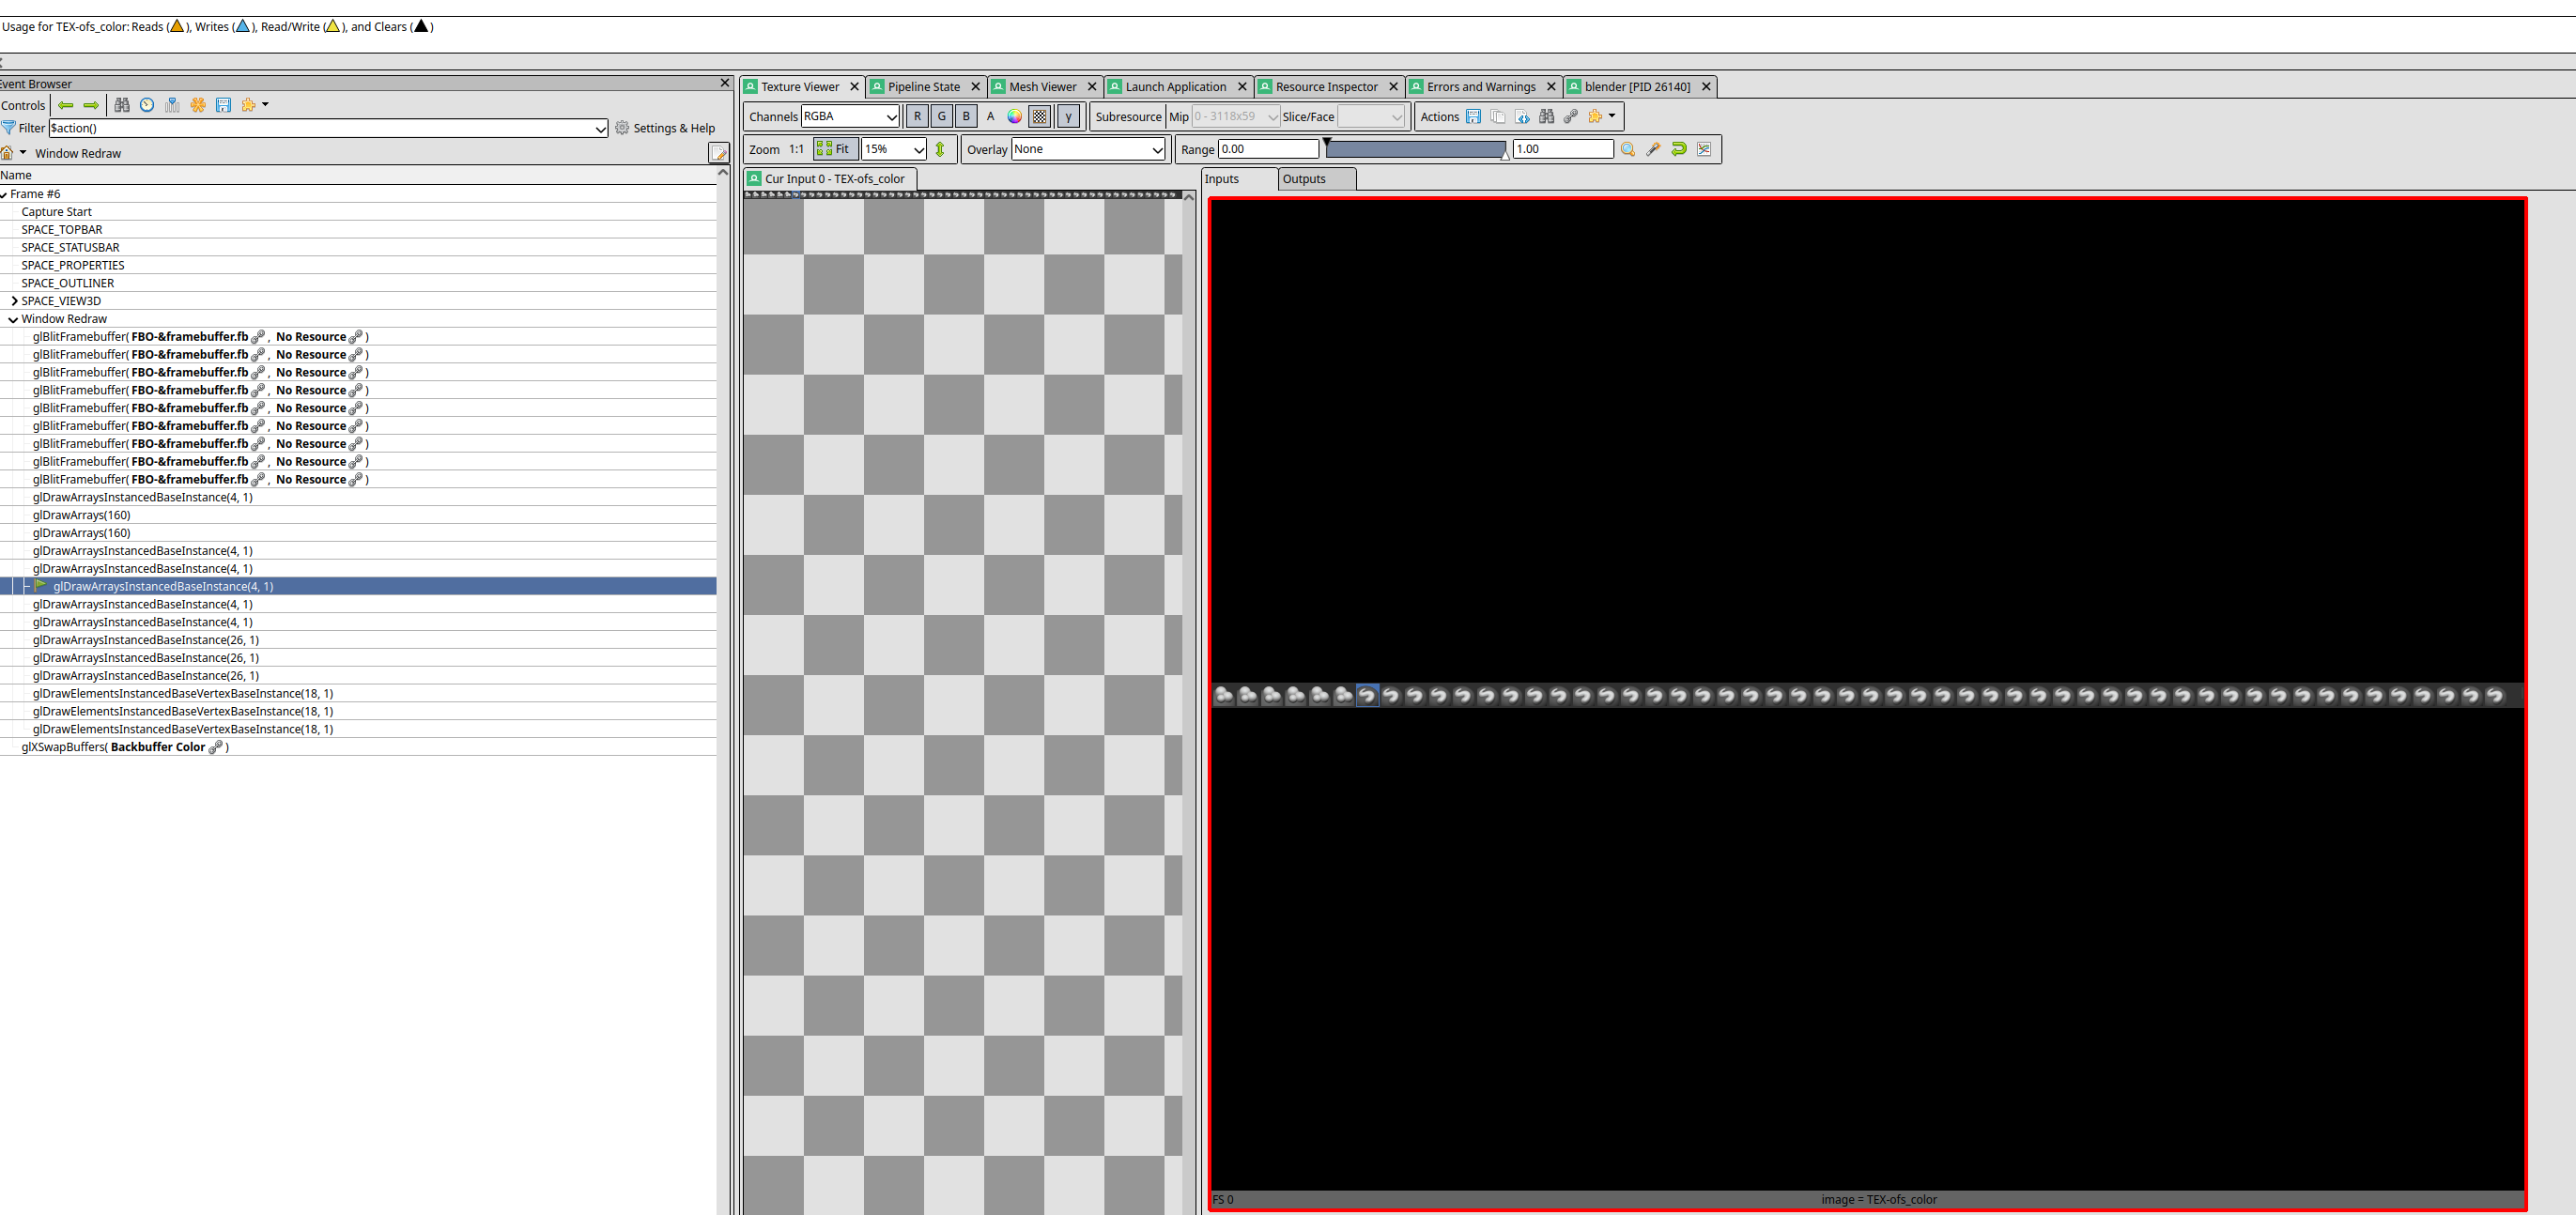Toggle the gamma γ display button
The width and height of the screenshot is (2576, 1215).
click(x=1068, y=117)
